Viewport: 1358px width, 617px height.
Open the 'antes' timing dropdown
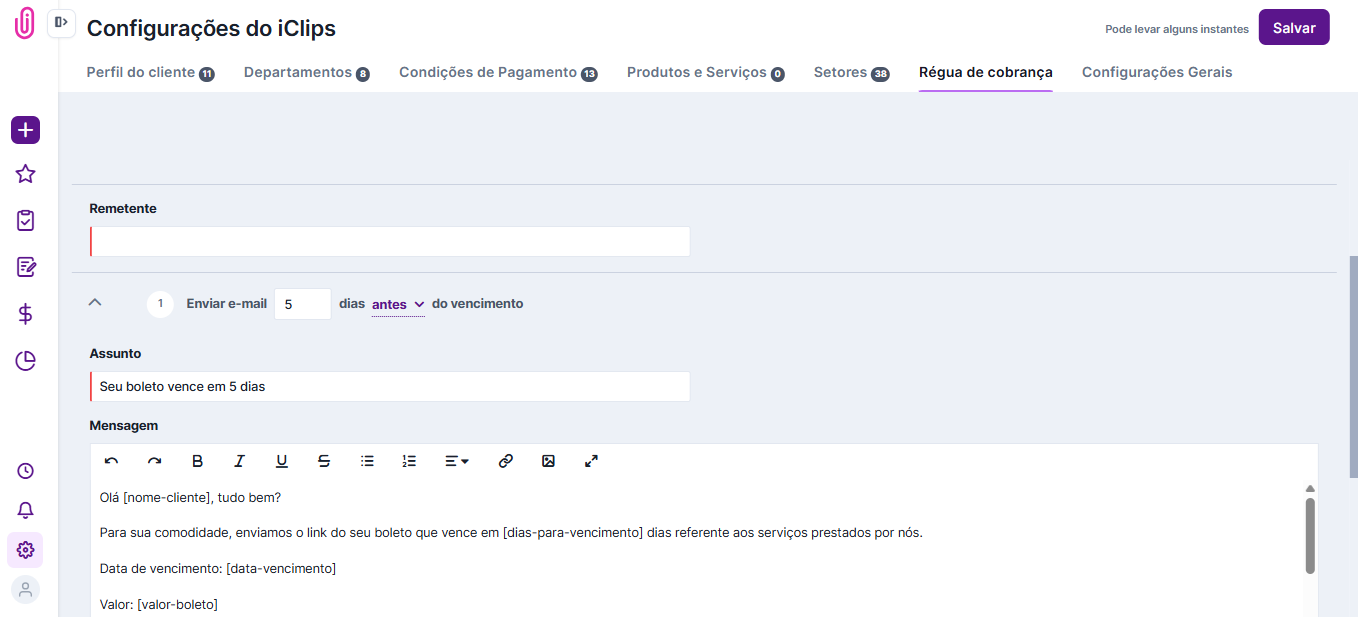point(398,304)
